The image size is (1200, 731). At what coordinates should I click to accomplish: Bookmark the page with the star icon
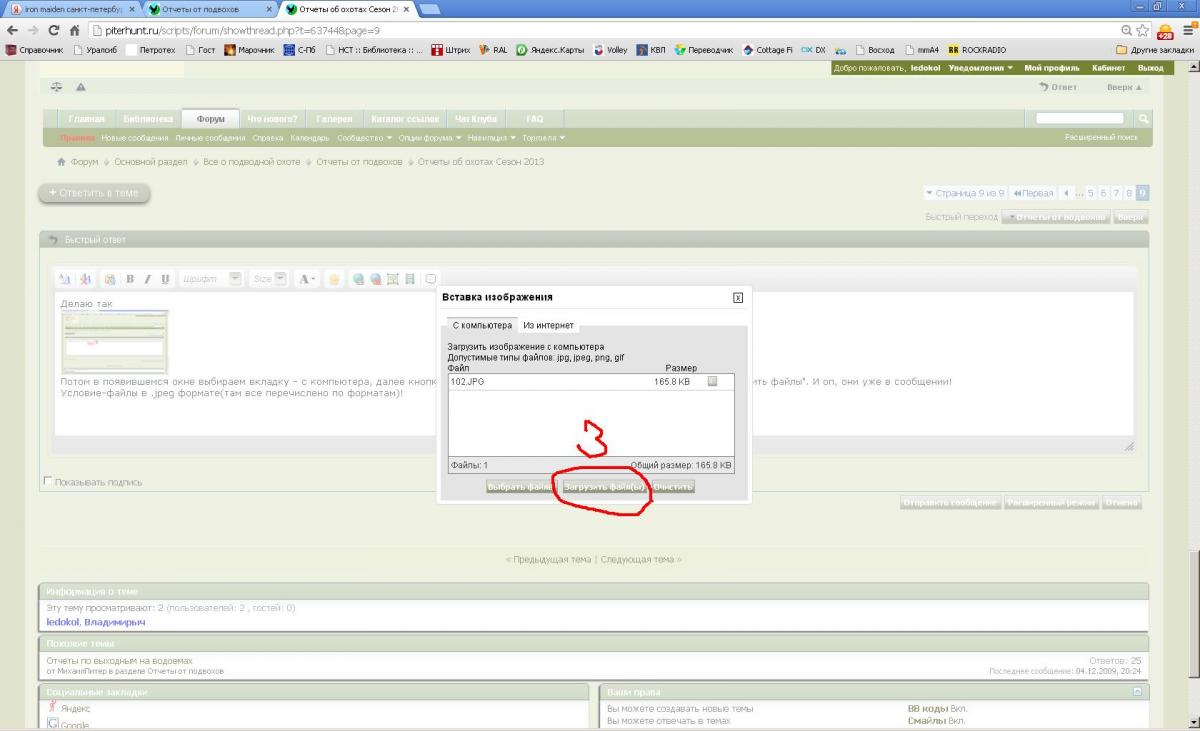1144,30
